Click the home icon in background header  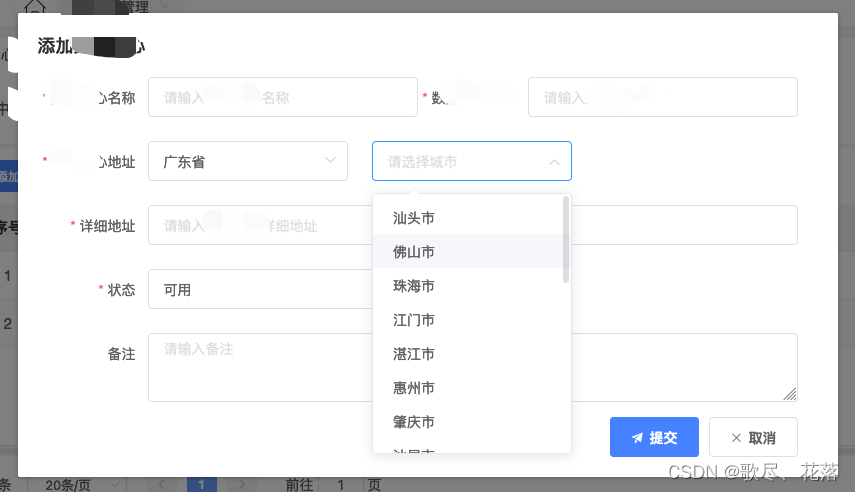coord(35,7)
